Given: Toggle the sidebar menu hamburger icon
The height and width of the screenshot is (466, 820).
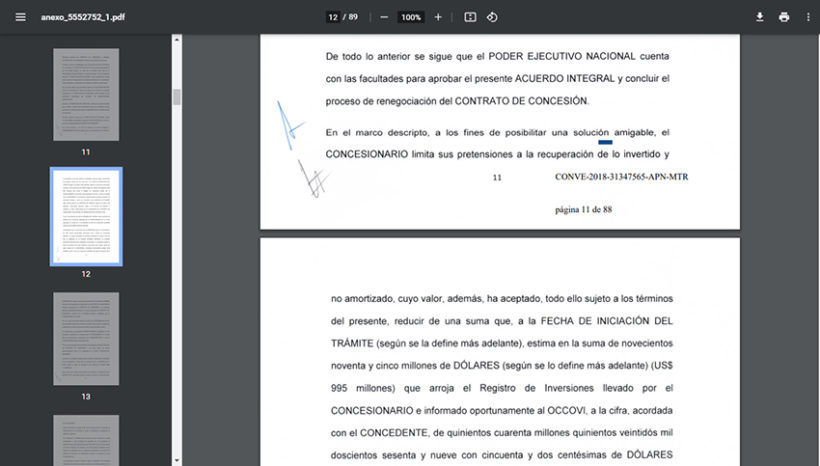Looking at the screenshot, I should (20, 17).
